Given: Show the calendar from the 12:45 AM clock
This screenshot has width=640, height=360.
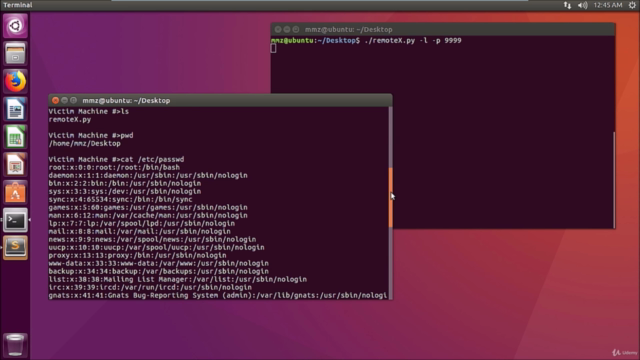Looking at the screenshot, I should [x=608, y=5].
